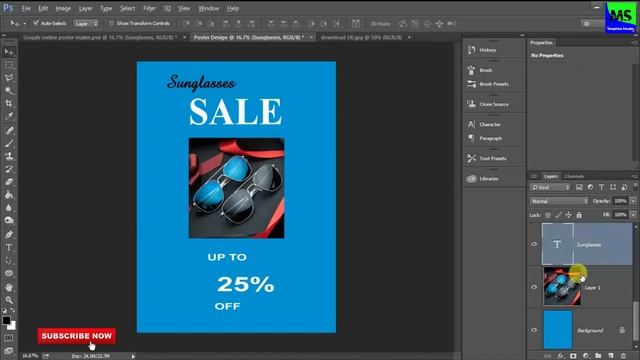This screenshot has height=360, width=640.
Task: Select the Magic Wand tool
Action: (x=9, y=91)
